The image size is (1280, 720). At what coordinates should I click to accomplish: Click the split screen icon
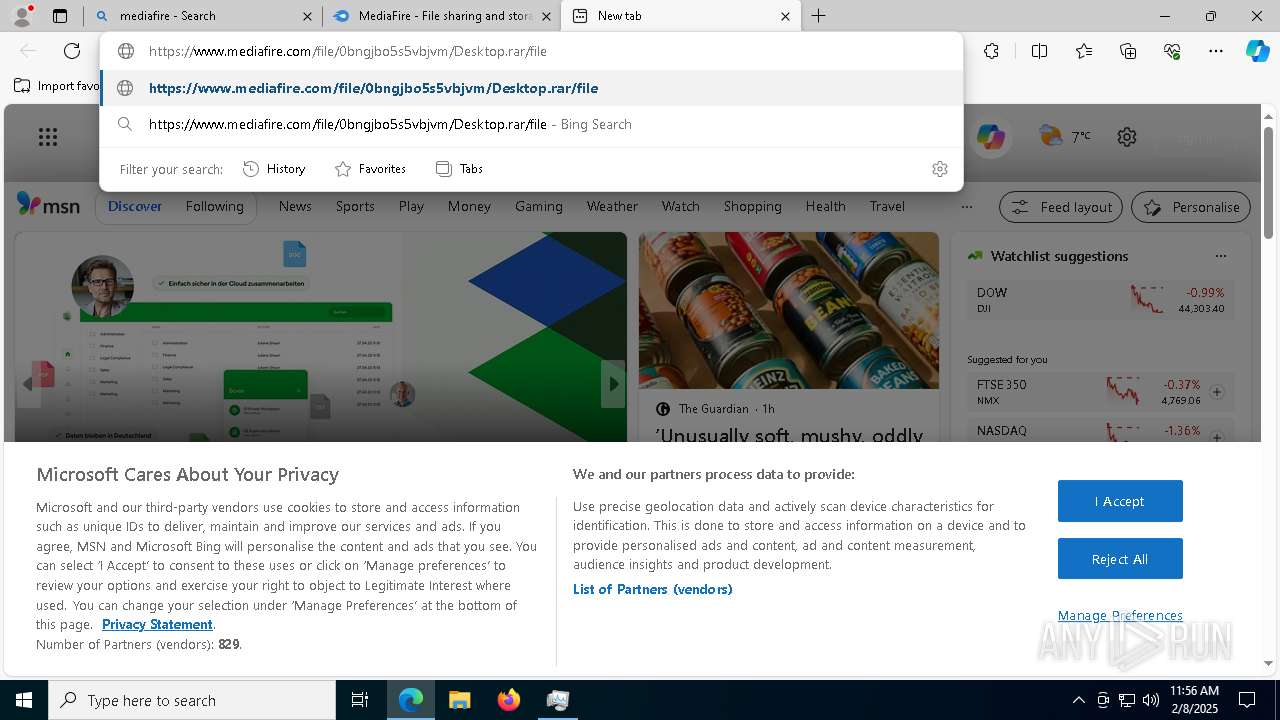(1039, 51)
